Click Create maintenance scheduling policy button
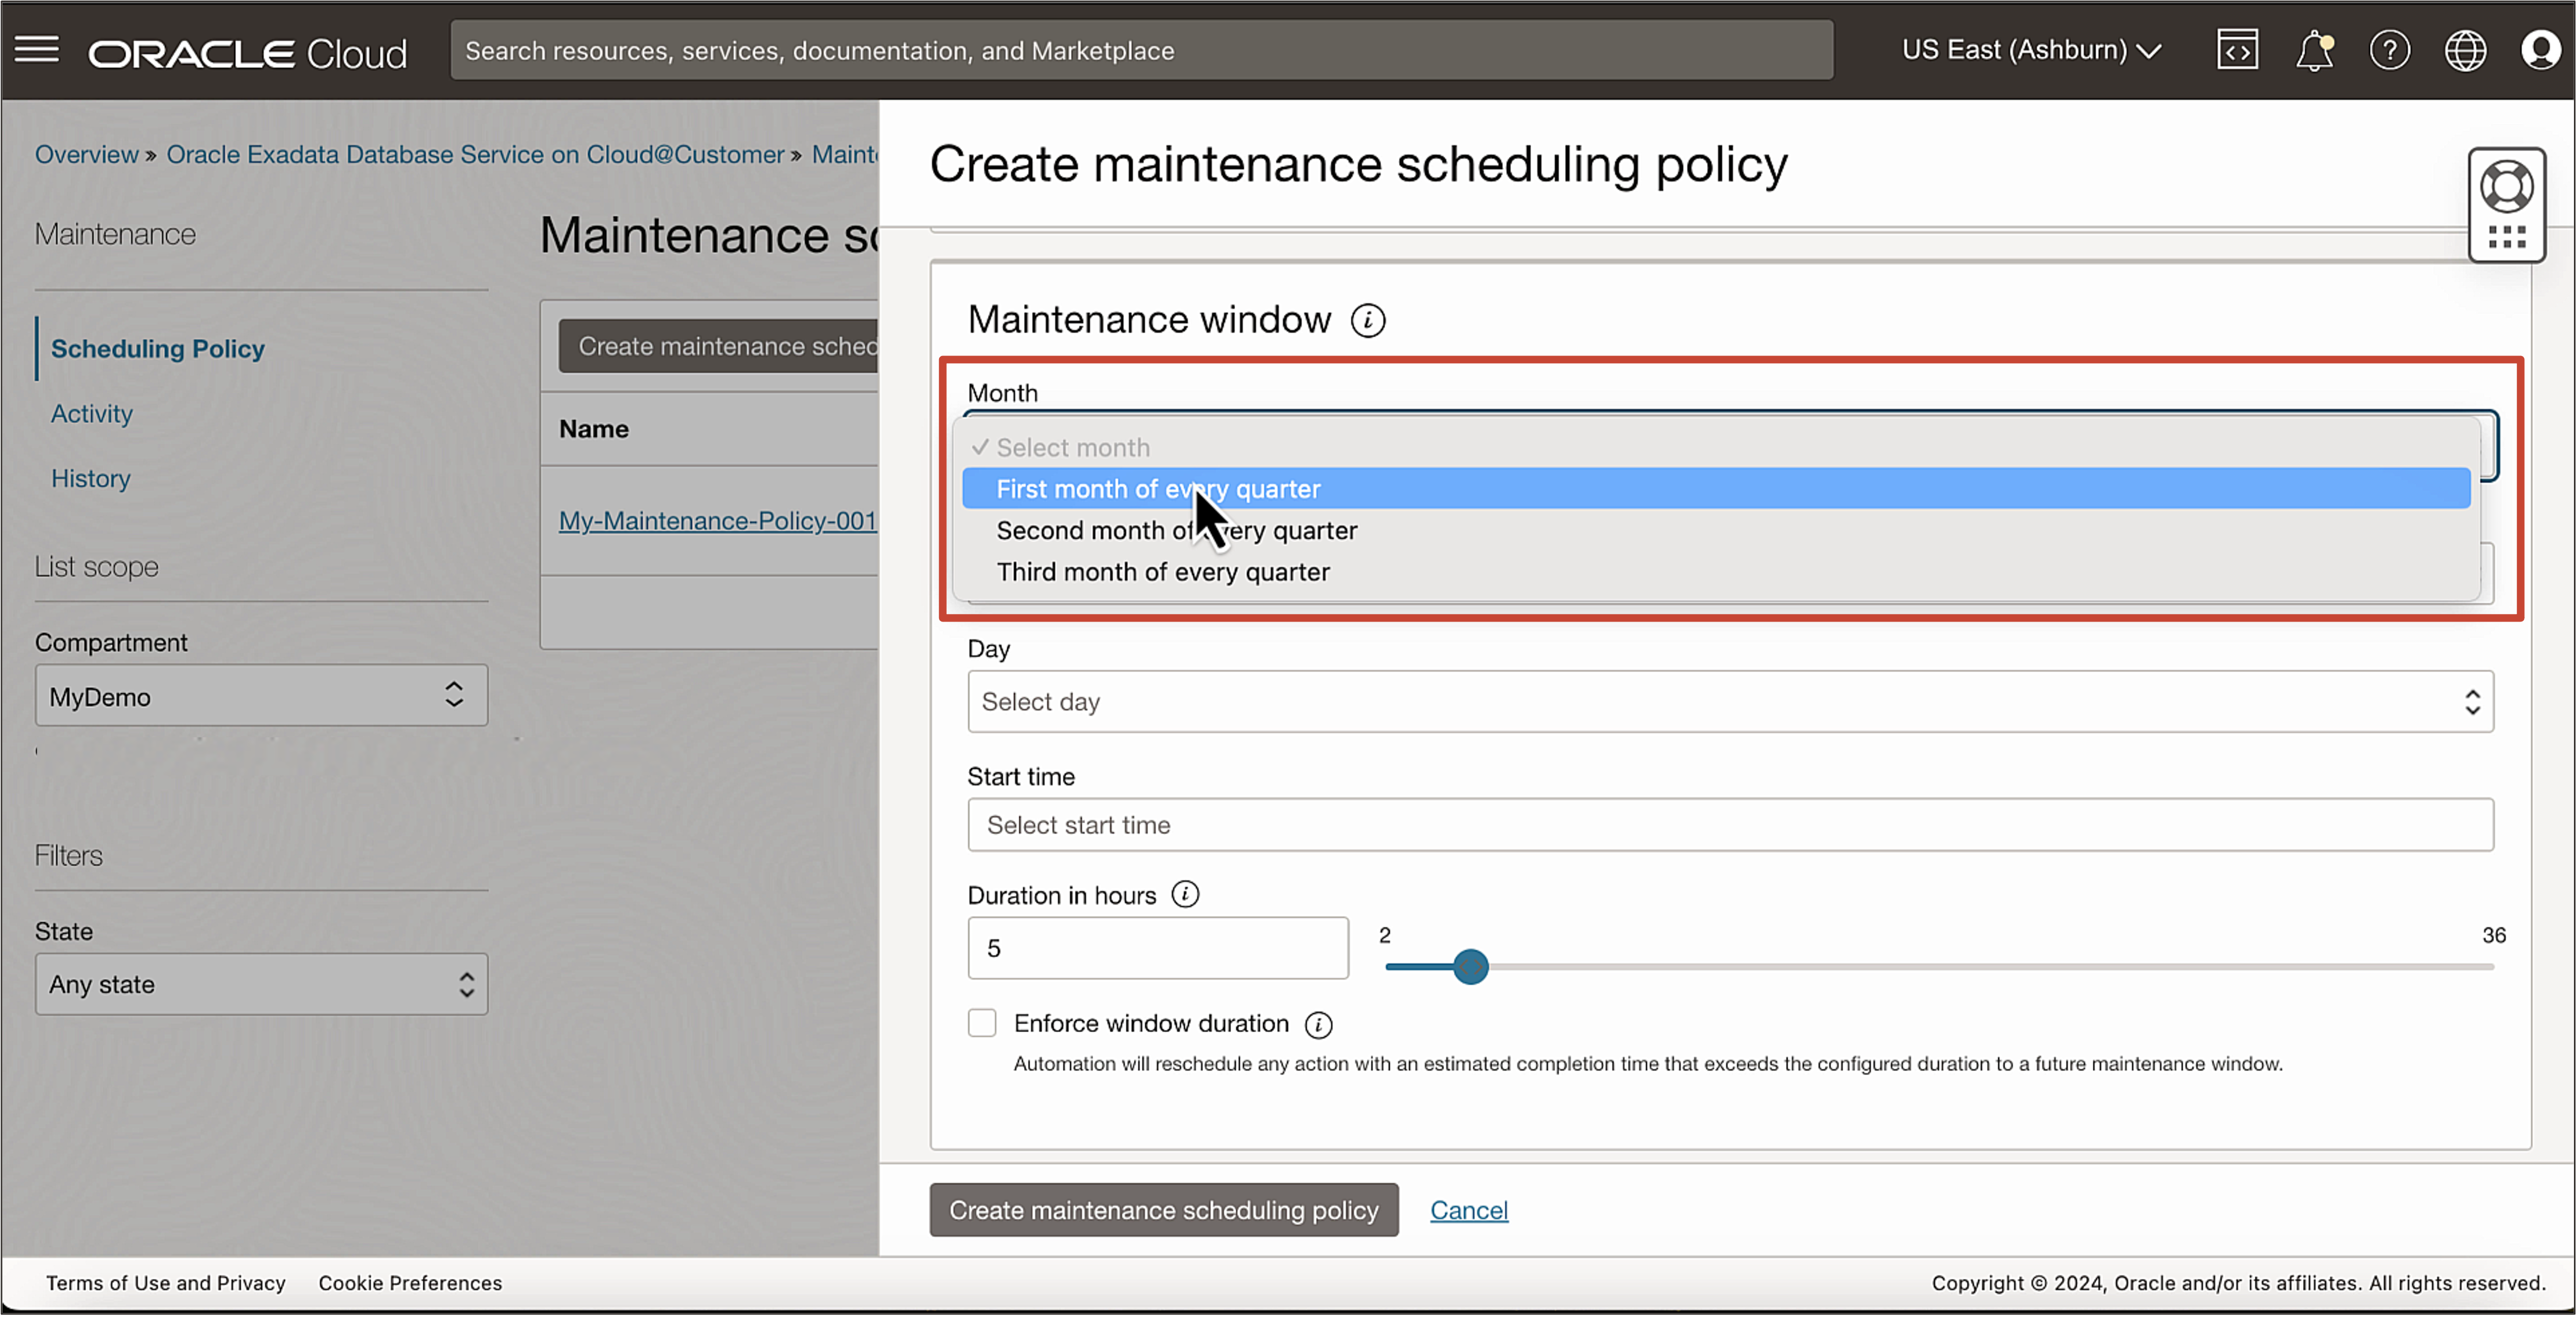The height and width of the screenshot is (1317, 2576). tap(1163, 1210)
